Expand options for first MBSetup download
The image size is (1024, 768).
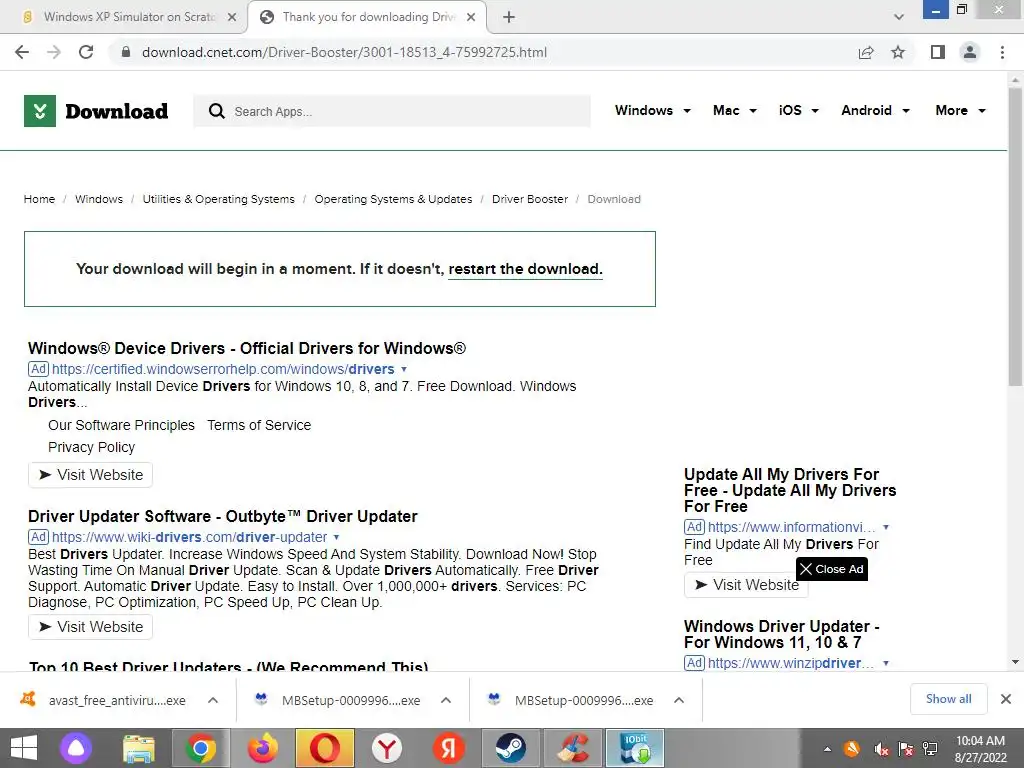point(446,700)
